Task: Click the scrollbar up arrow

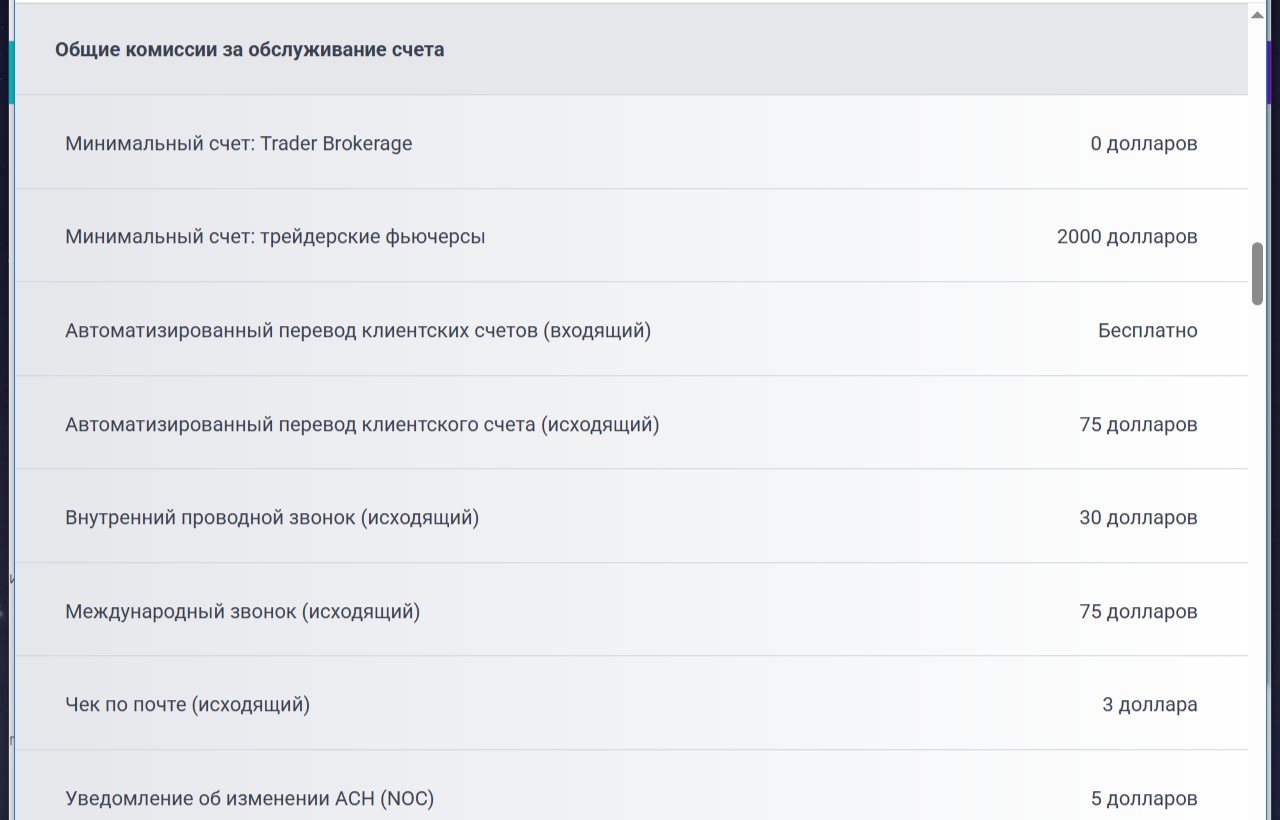Action: coord(1257,14)
